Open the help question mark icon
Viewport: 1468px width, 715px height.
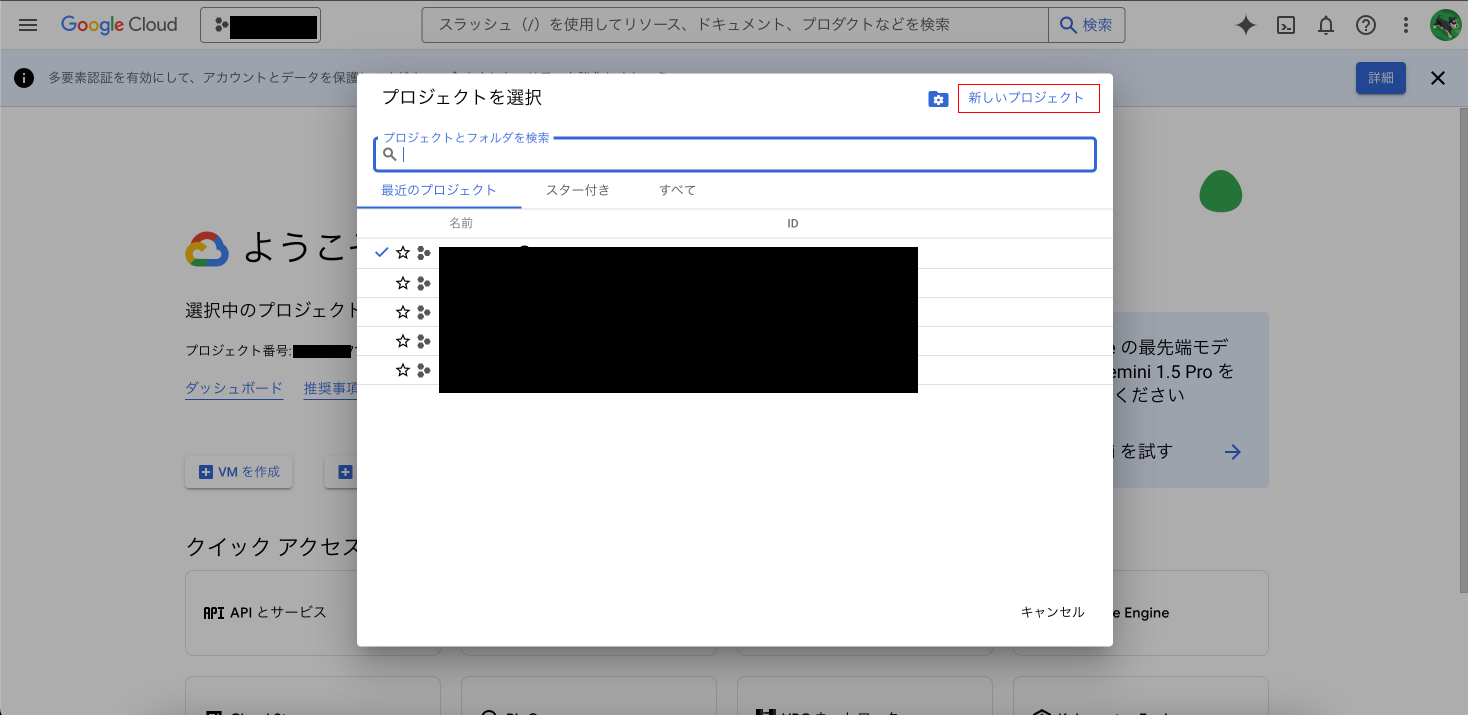[1366, 26]
